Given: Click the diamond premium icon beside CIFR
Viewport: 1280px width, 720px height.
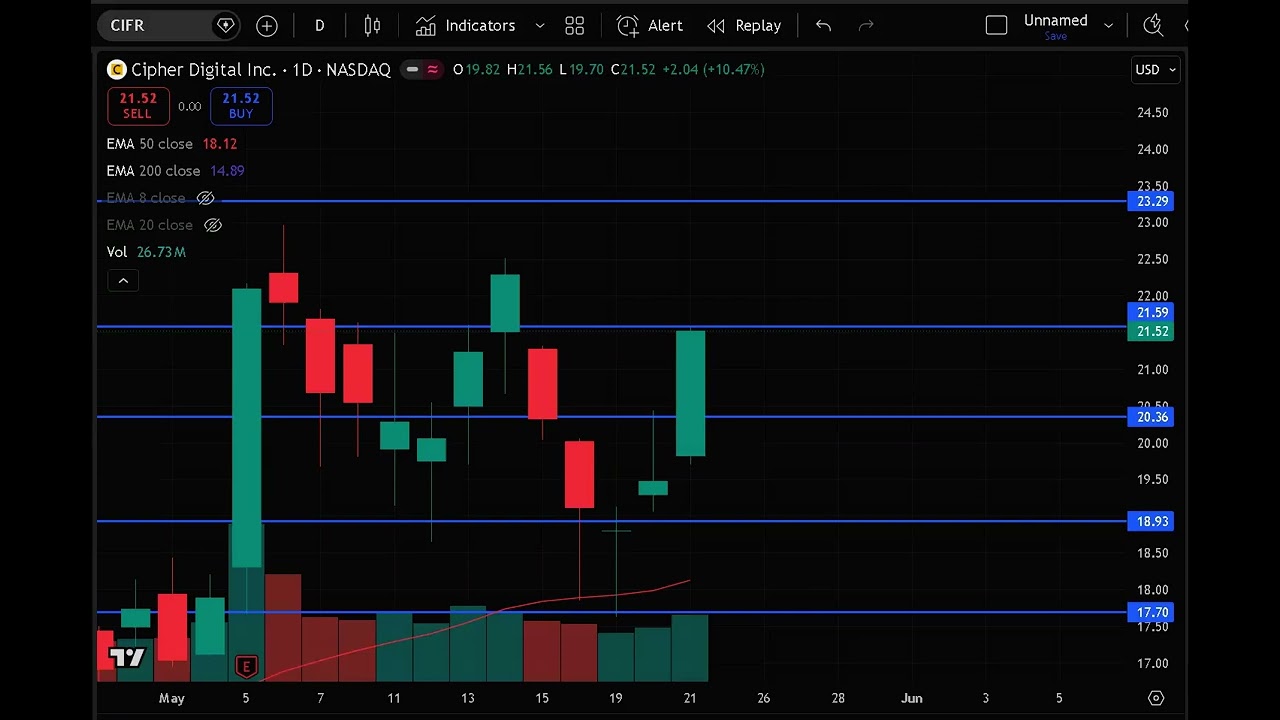Looking at the screenshot, I should pyautogui.click(x=226, y=26).
